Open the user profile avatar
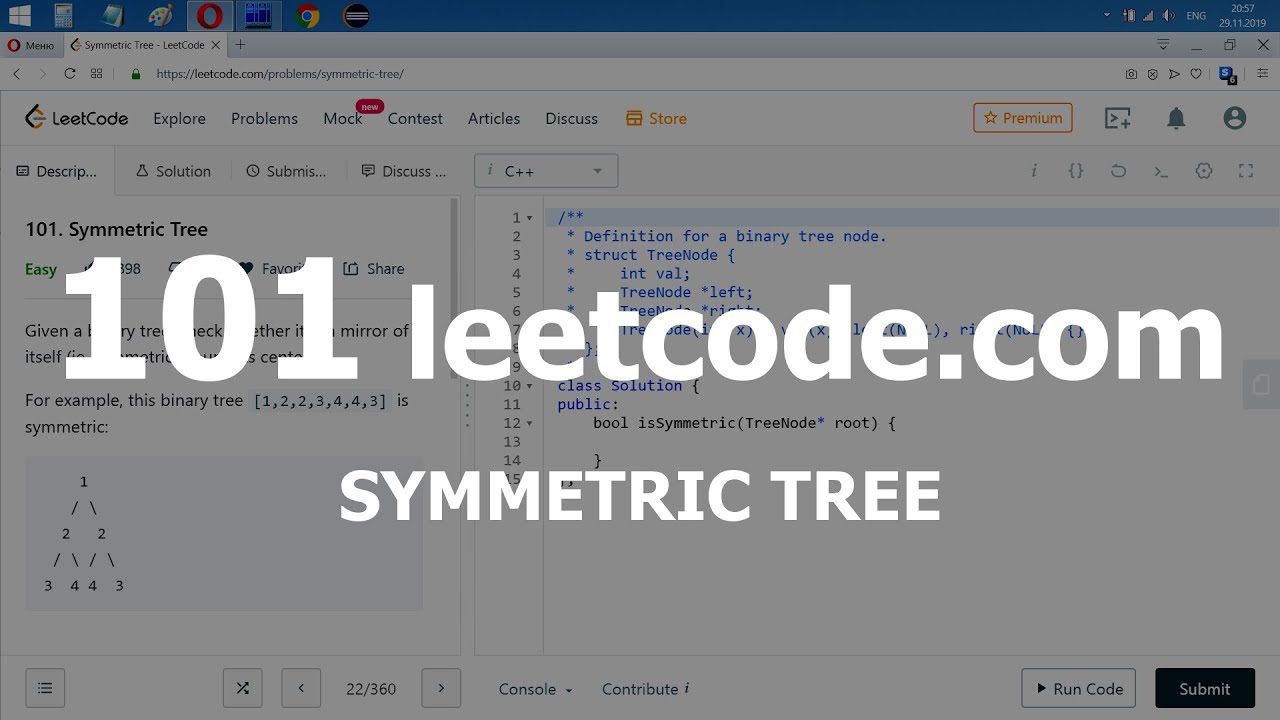1280x720 pixels. tap(1235, 118)
